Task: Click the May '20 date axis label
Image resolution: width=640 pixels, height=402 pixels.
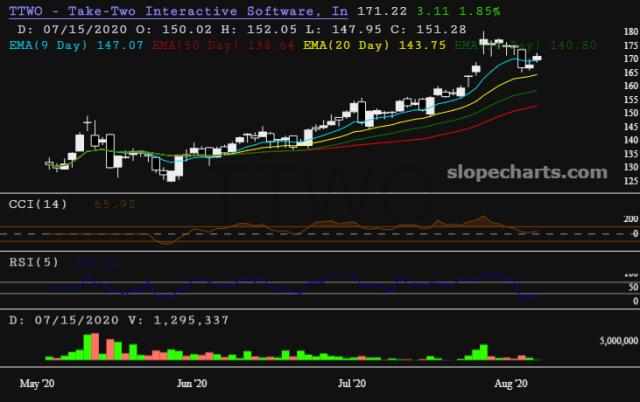Action: click(x=36, y=383)
